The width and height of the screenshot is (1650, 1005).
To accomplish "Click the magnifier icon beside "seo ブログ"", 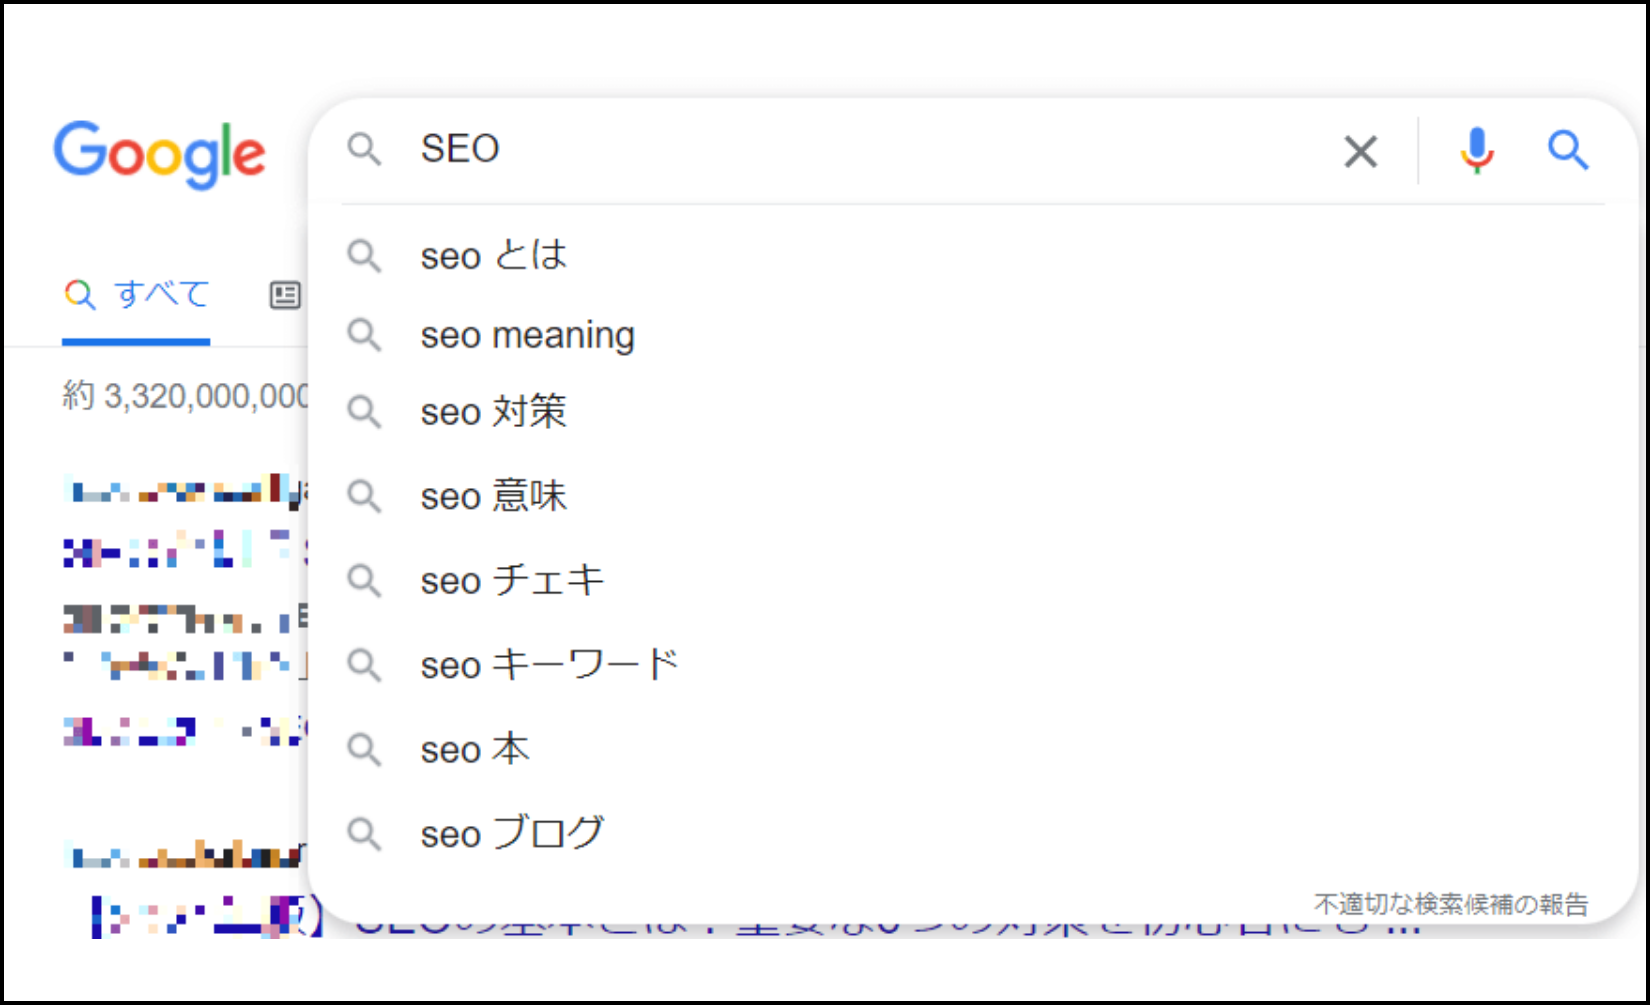I will tap(364, 833).
